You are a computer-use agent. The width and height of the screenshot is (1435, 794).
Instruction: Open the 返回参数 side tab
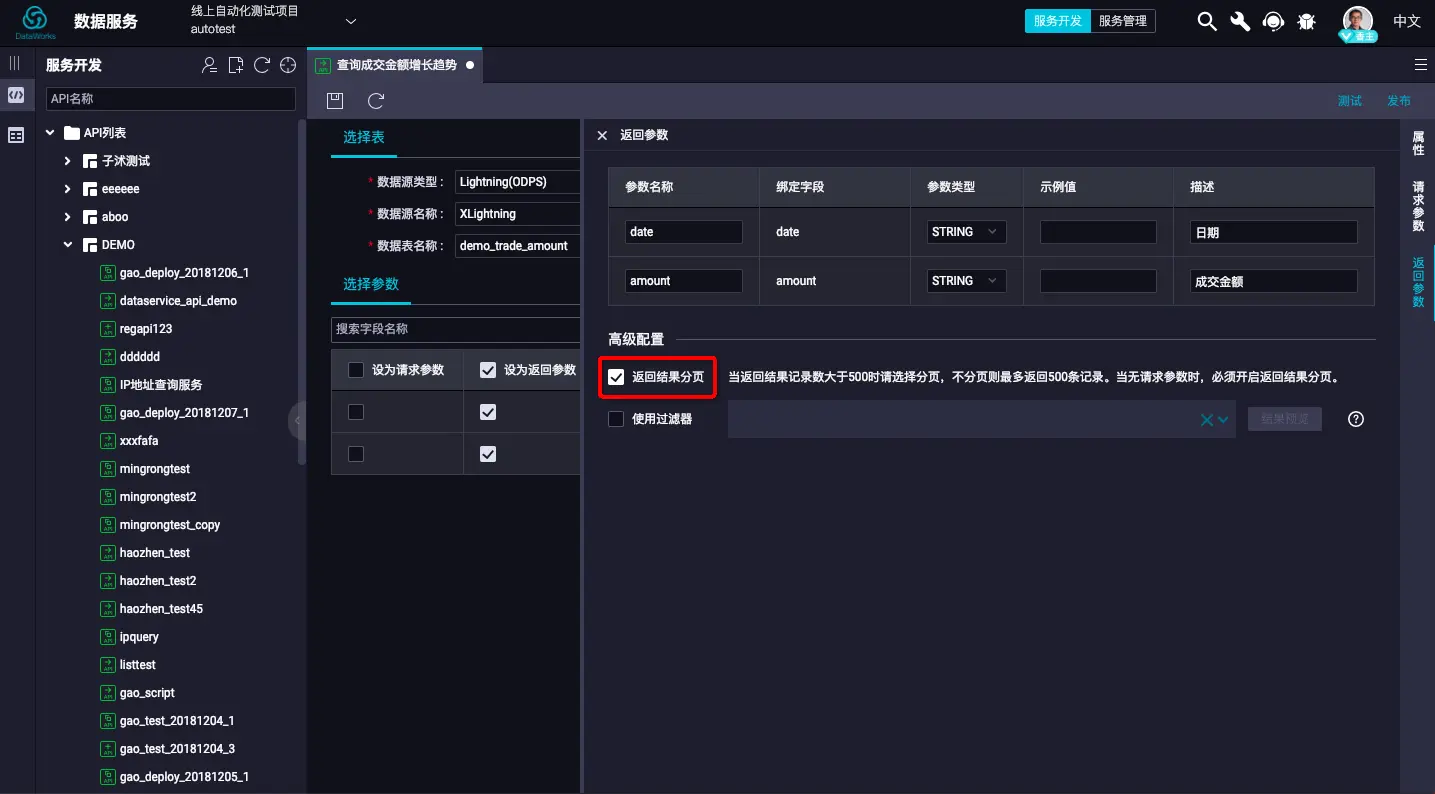click(1418, 282)
